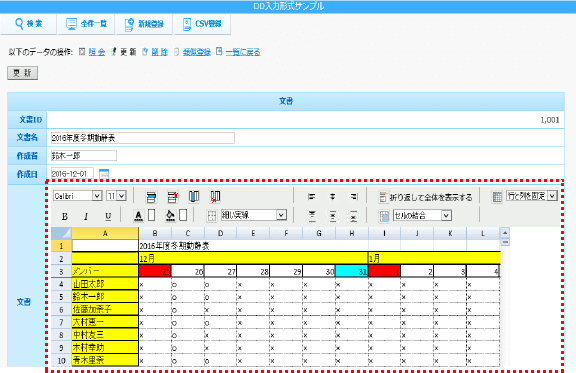Image resolution: width=576 pixels, height=373 pixels.
Task: Click the 複製登録 link
Action: pyautogui.click(x=197, y=52)
